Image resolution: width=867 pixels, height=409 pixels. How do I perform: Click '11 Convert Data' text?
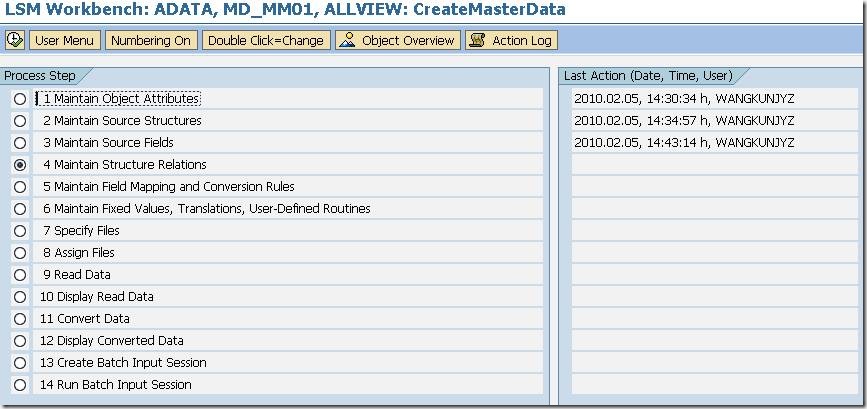click(85, 319)
